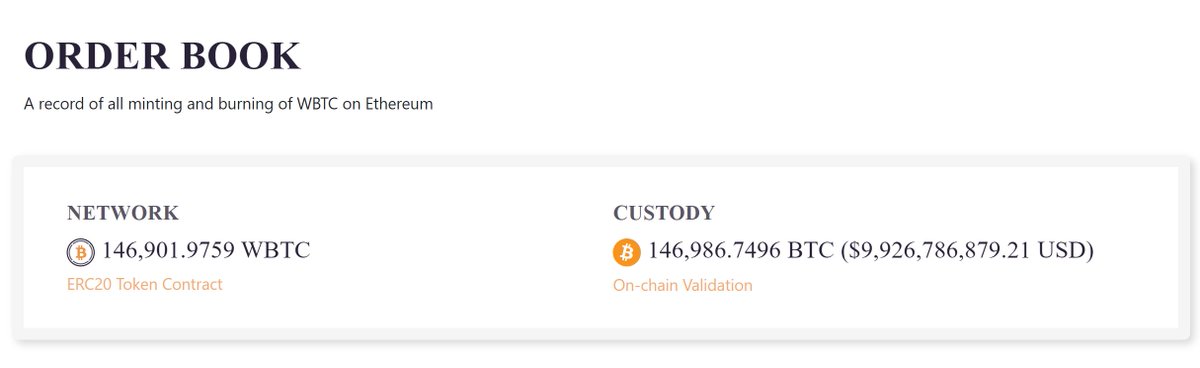Click the gray border of the stats card

point(600,161)
